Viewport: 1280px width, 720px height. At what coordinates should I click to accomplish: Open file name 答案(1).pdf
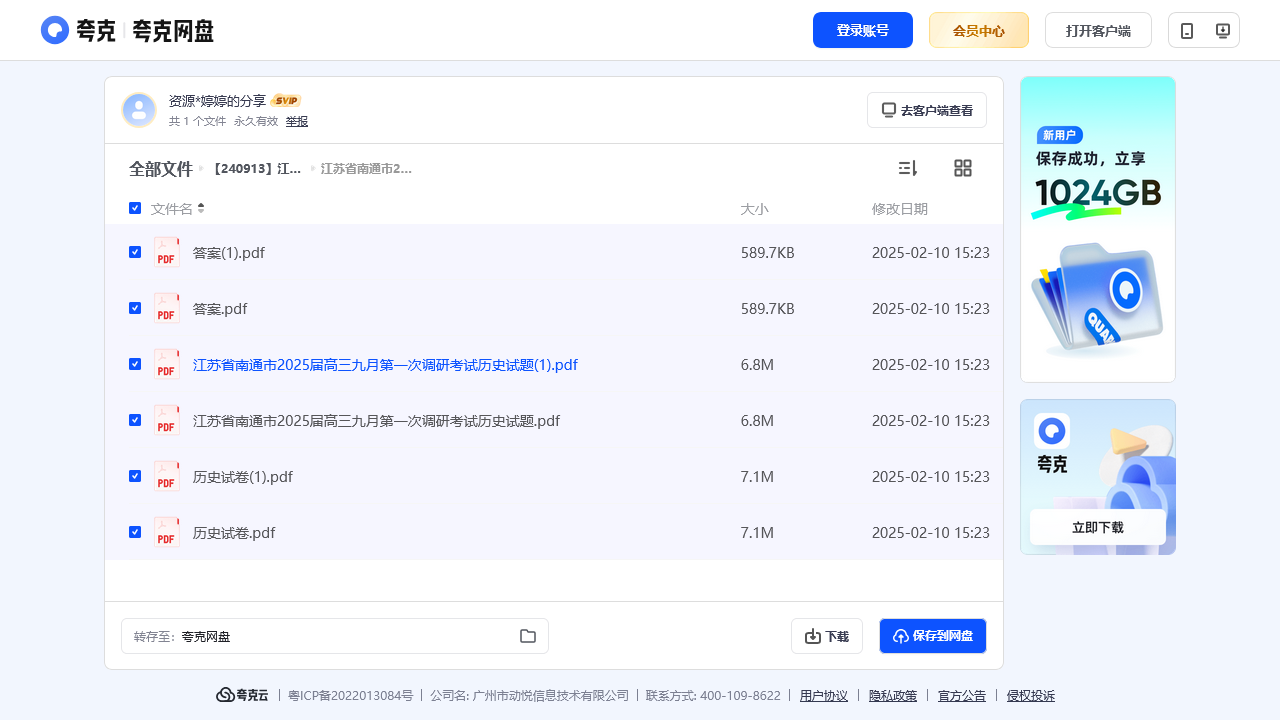[x=229, y=253]
